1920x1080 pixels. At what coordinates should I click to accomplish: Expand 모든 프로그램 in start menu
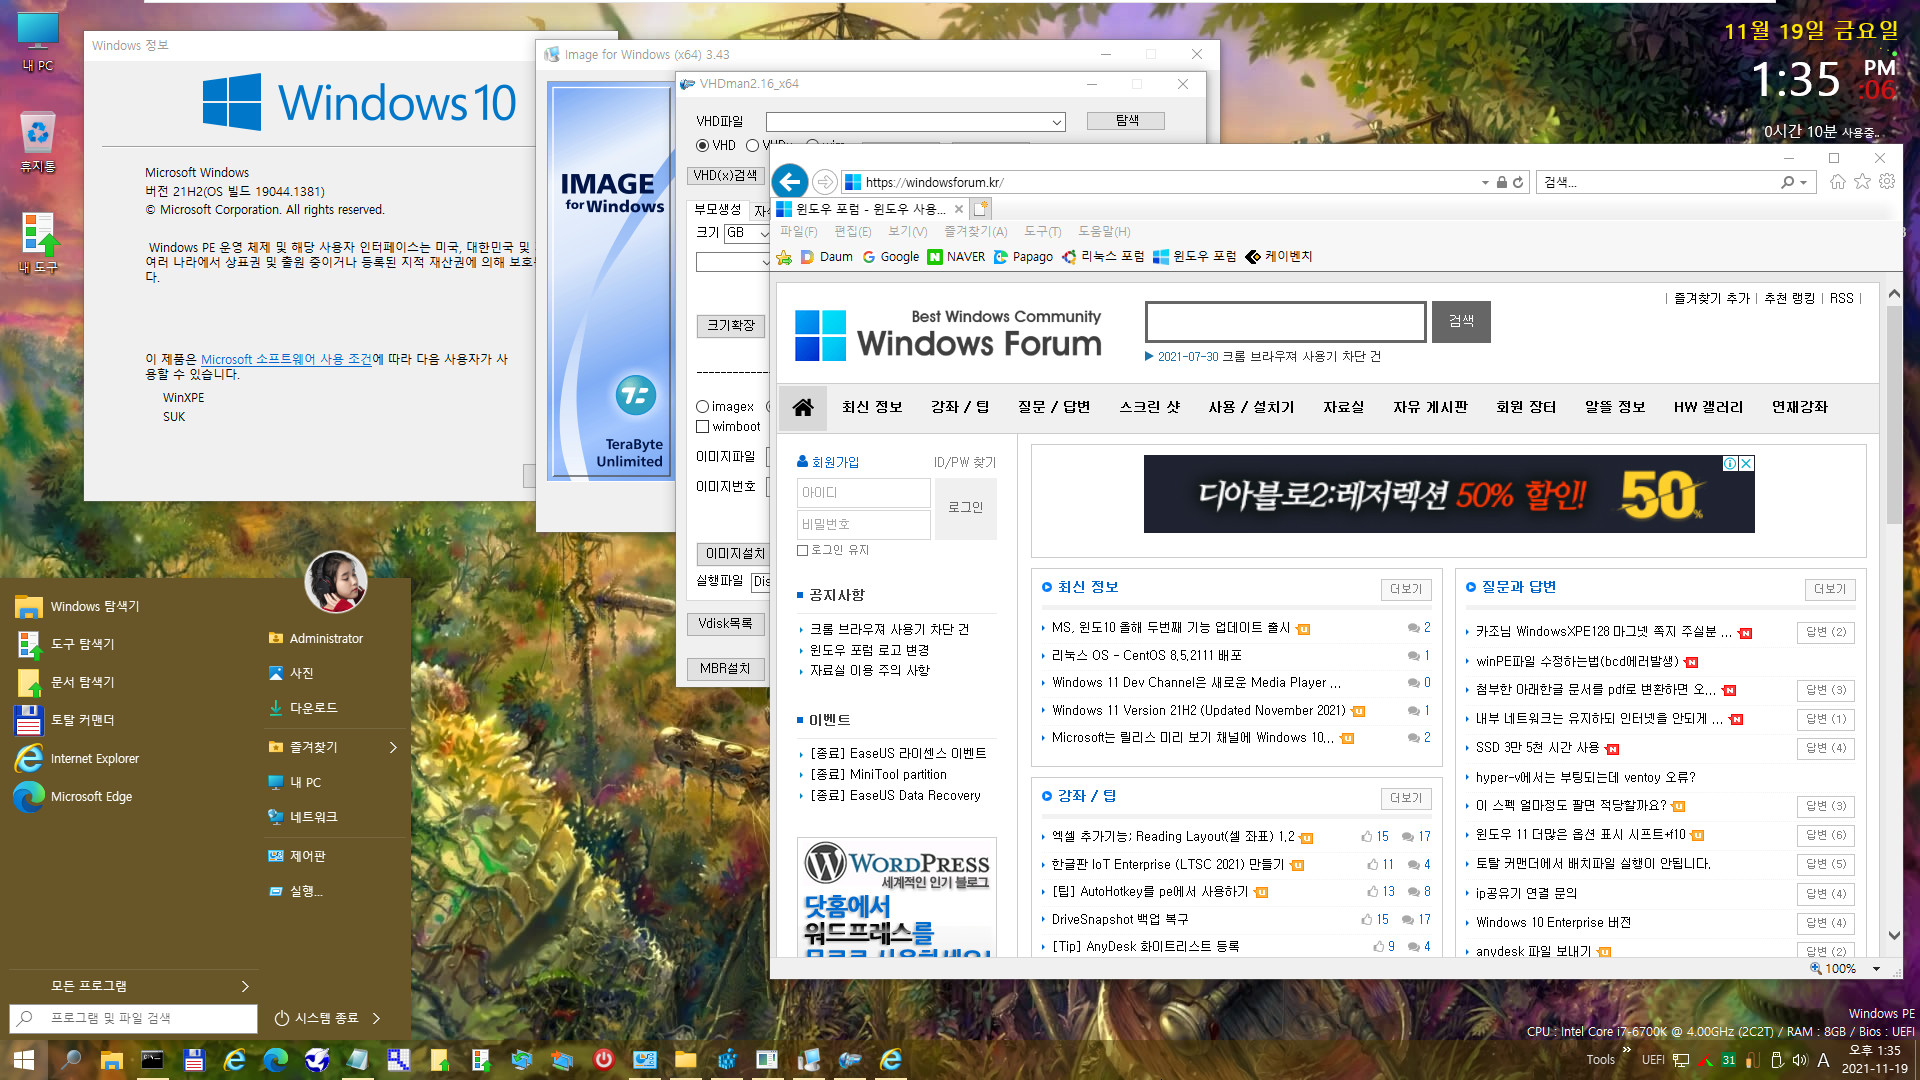coord(245,987)
